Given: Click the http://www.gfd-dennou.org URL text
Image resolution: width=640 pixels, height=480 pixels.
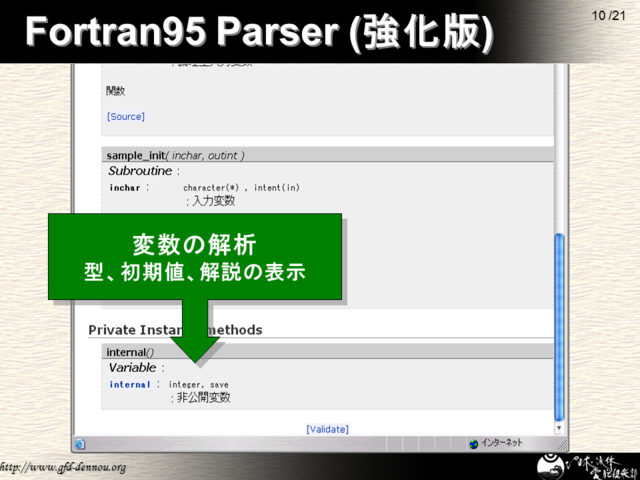Looking at the screenshot, I should point(63,468).
